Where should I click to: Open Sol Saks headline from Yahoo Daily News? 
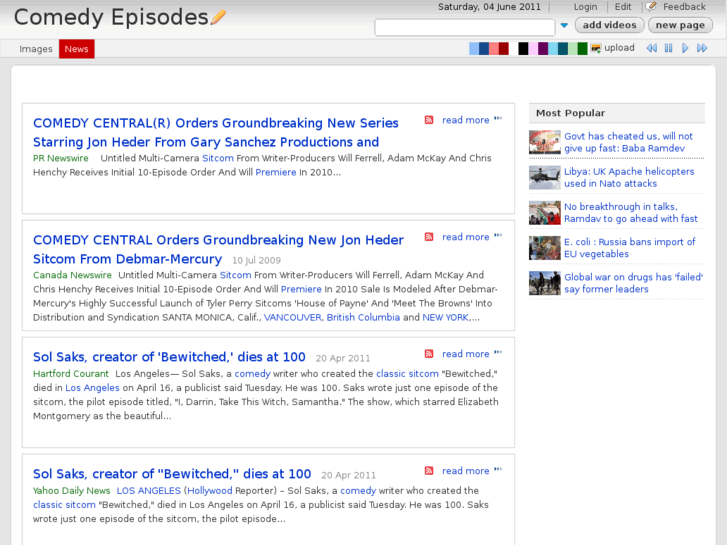click(172, 474)
